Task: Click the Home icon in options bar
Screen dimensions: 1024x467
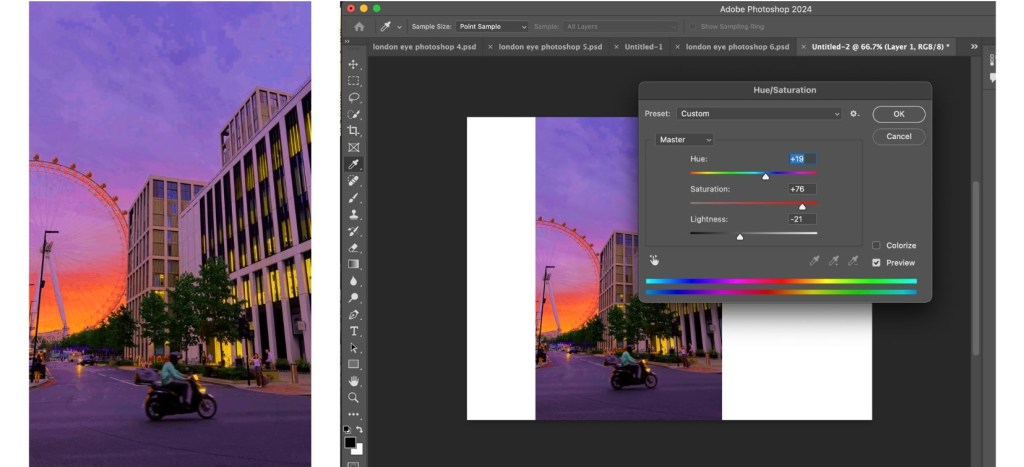Action: (x=359, y=27)
